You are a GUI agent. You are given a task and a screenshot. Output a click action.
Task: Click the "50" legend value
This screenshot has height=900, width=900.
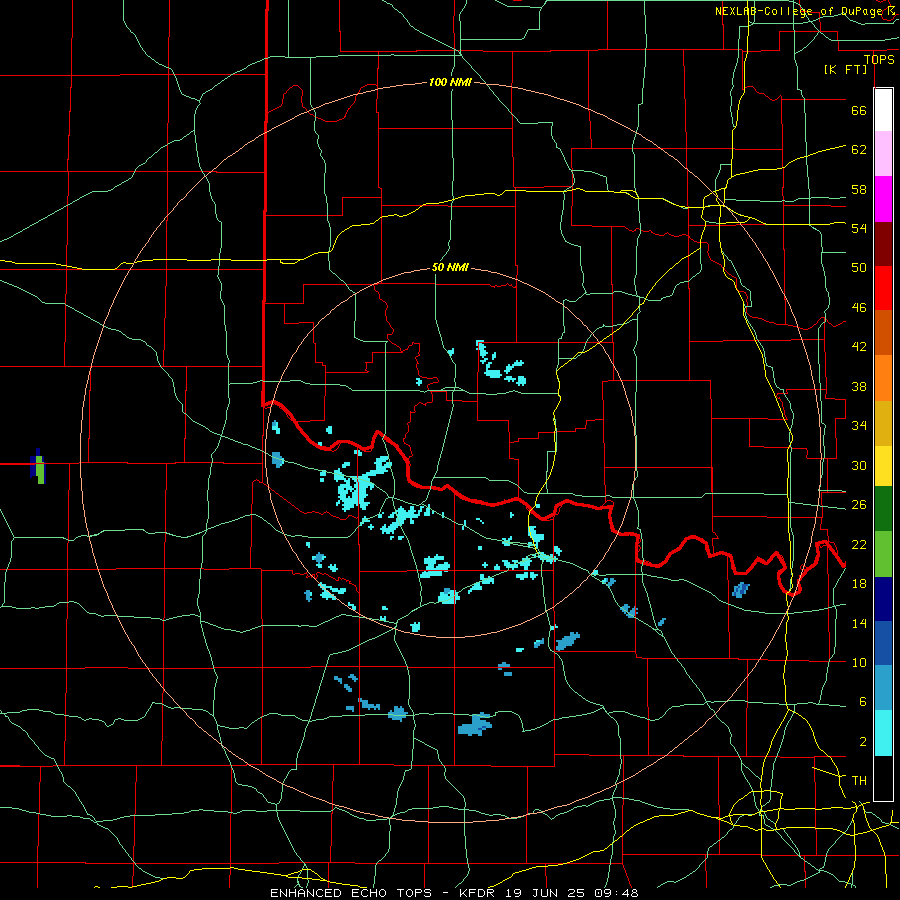(859, 267)
